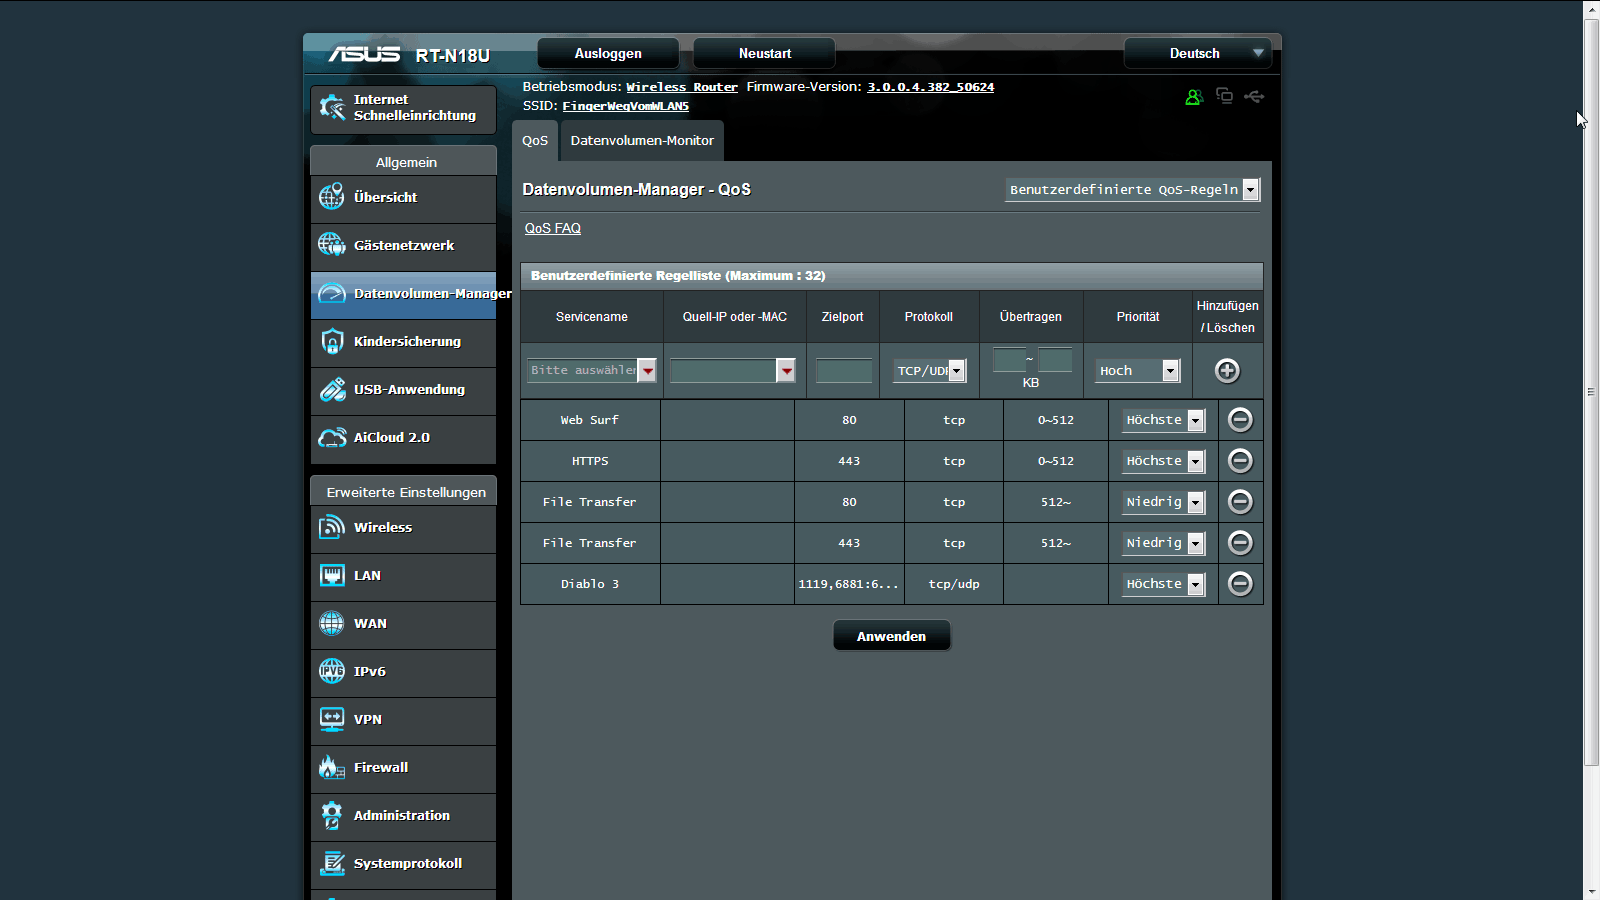1600x900 pixels.
Task: Delete the Web Surf rule
Action: click(1240, 420)
